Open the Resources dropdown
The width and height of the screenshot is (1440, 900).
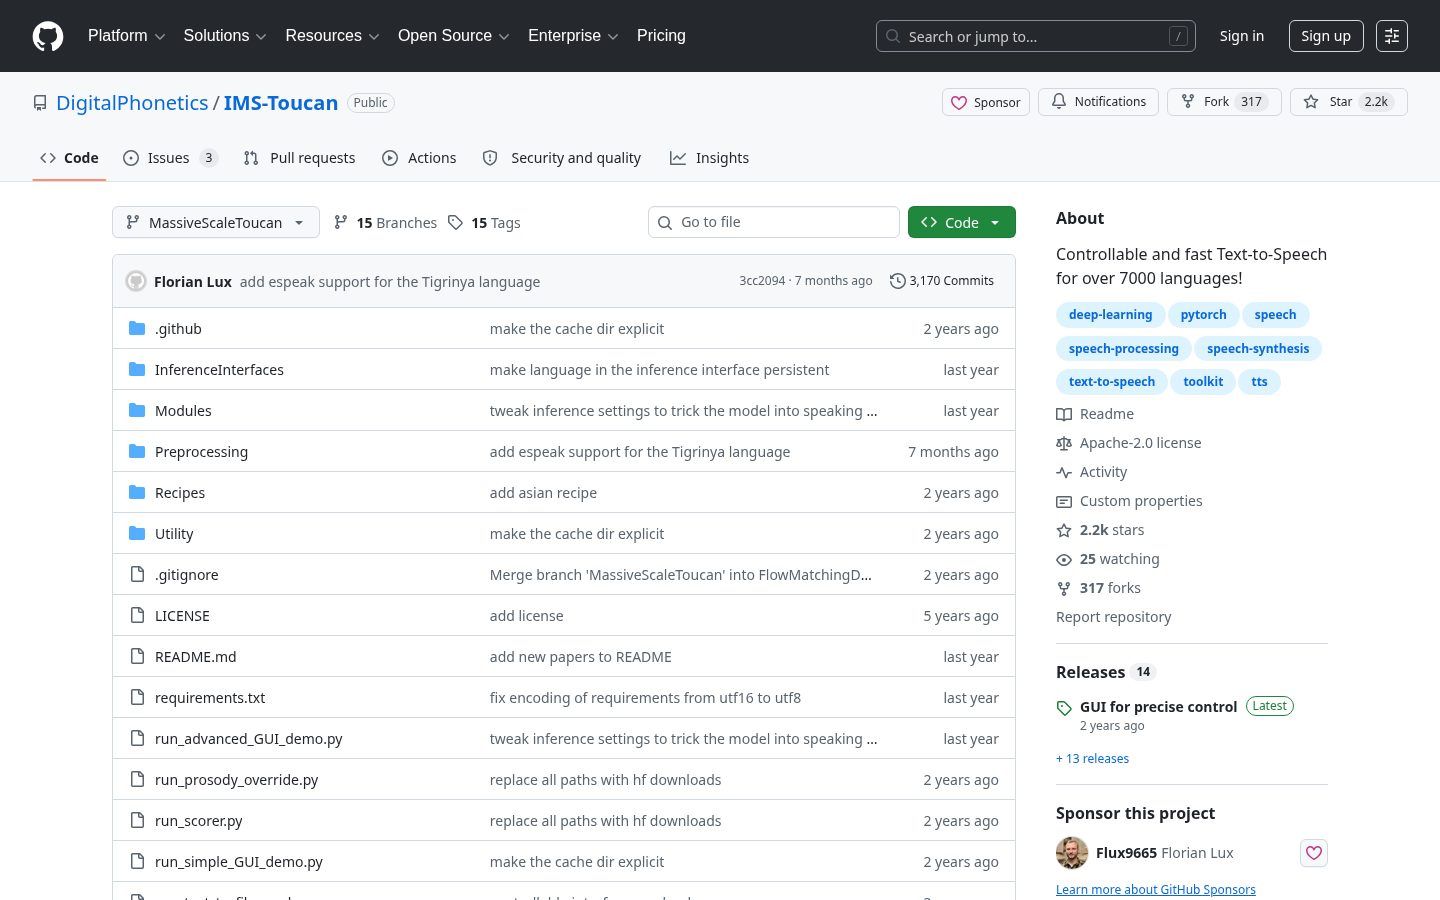point(332,36)
